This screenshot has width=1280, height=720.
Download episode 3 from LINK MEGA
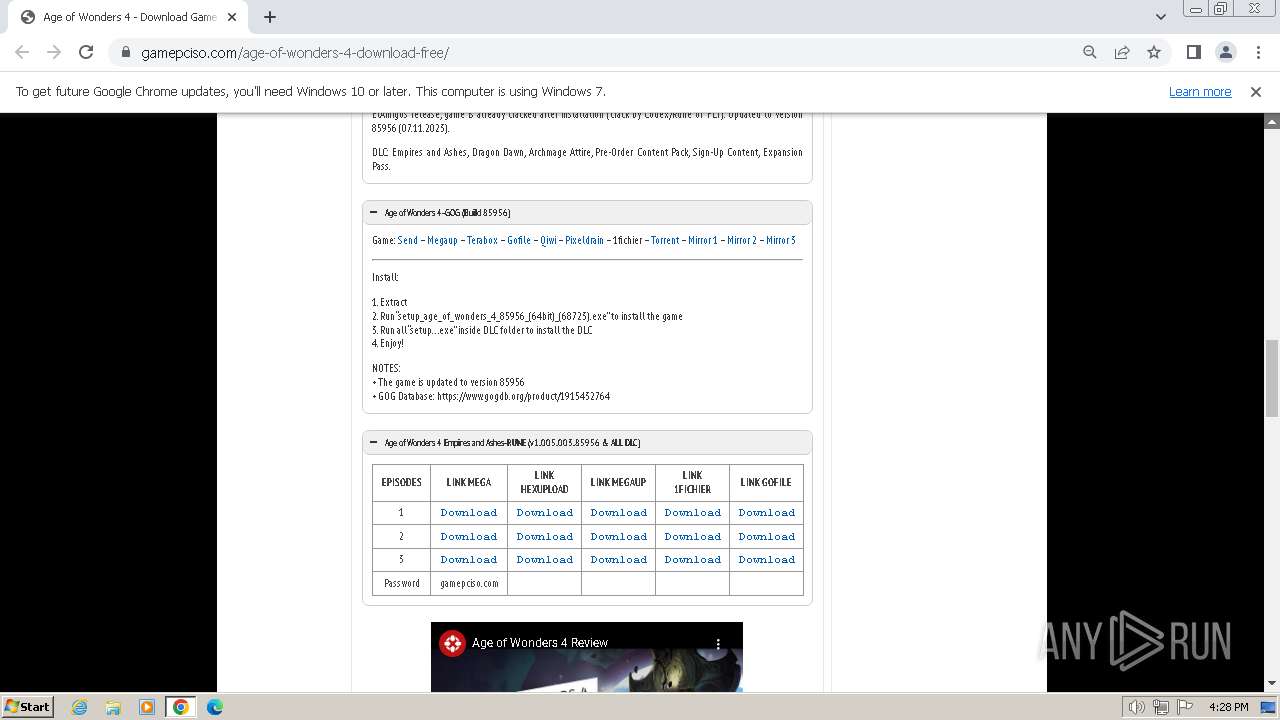coord(469,559)
